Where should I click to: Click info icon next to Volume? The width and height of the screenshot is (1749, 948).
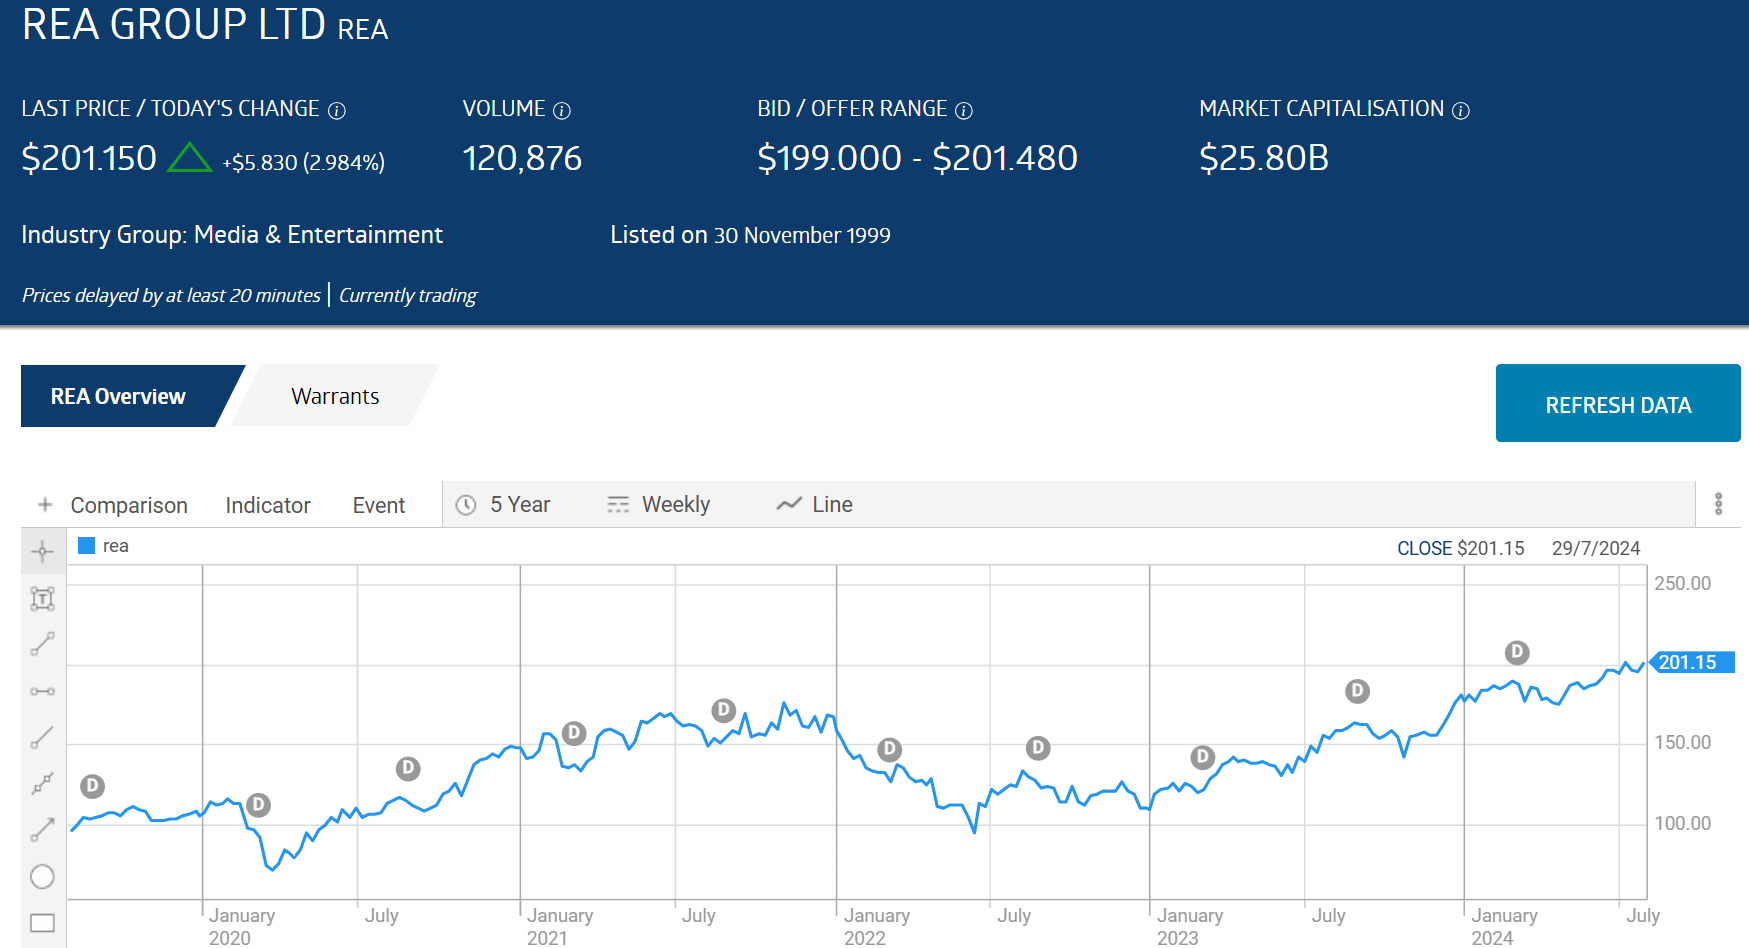coord(562,110)
